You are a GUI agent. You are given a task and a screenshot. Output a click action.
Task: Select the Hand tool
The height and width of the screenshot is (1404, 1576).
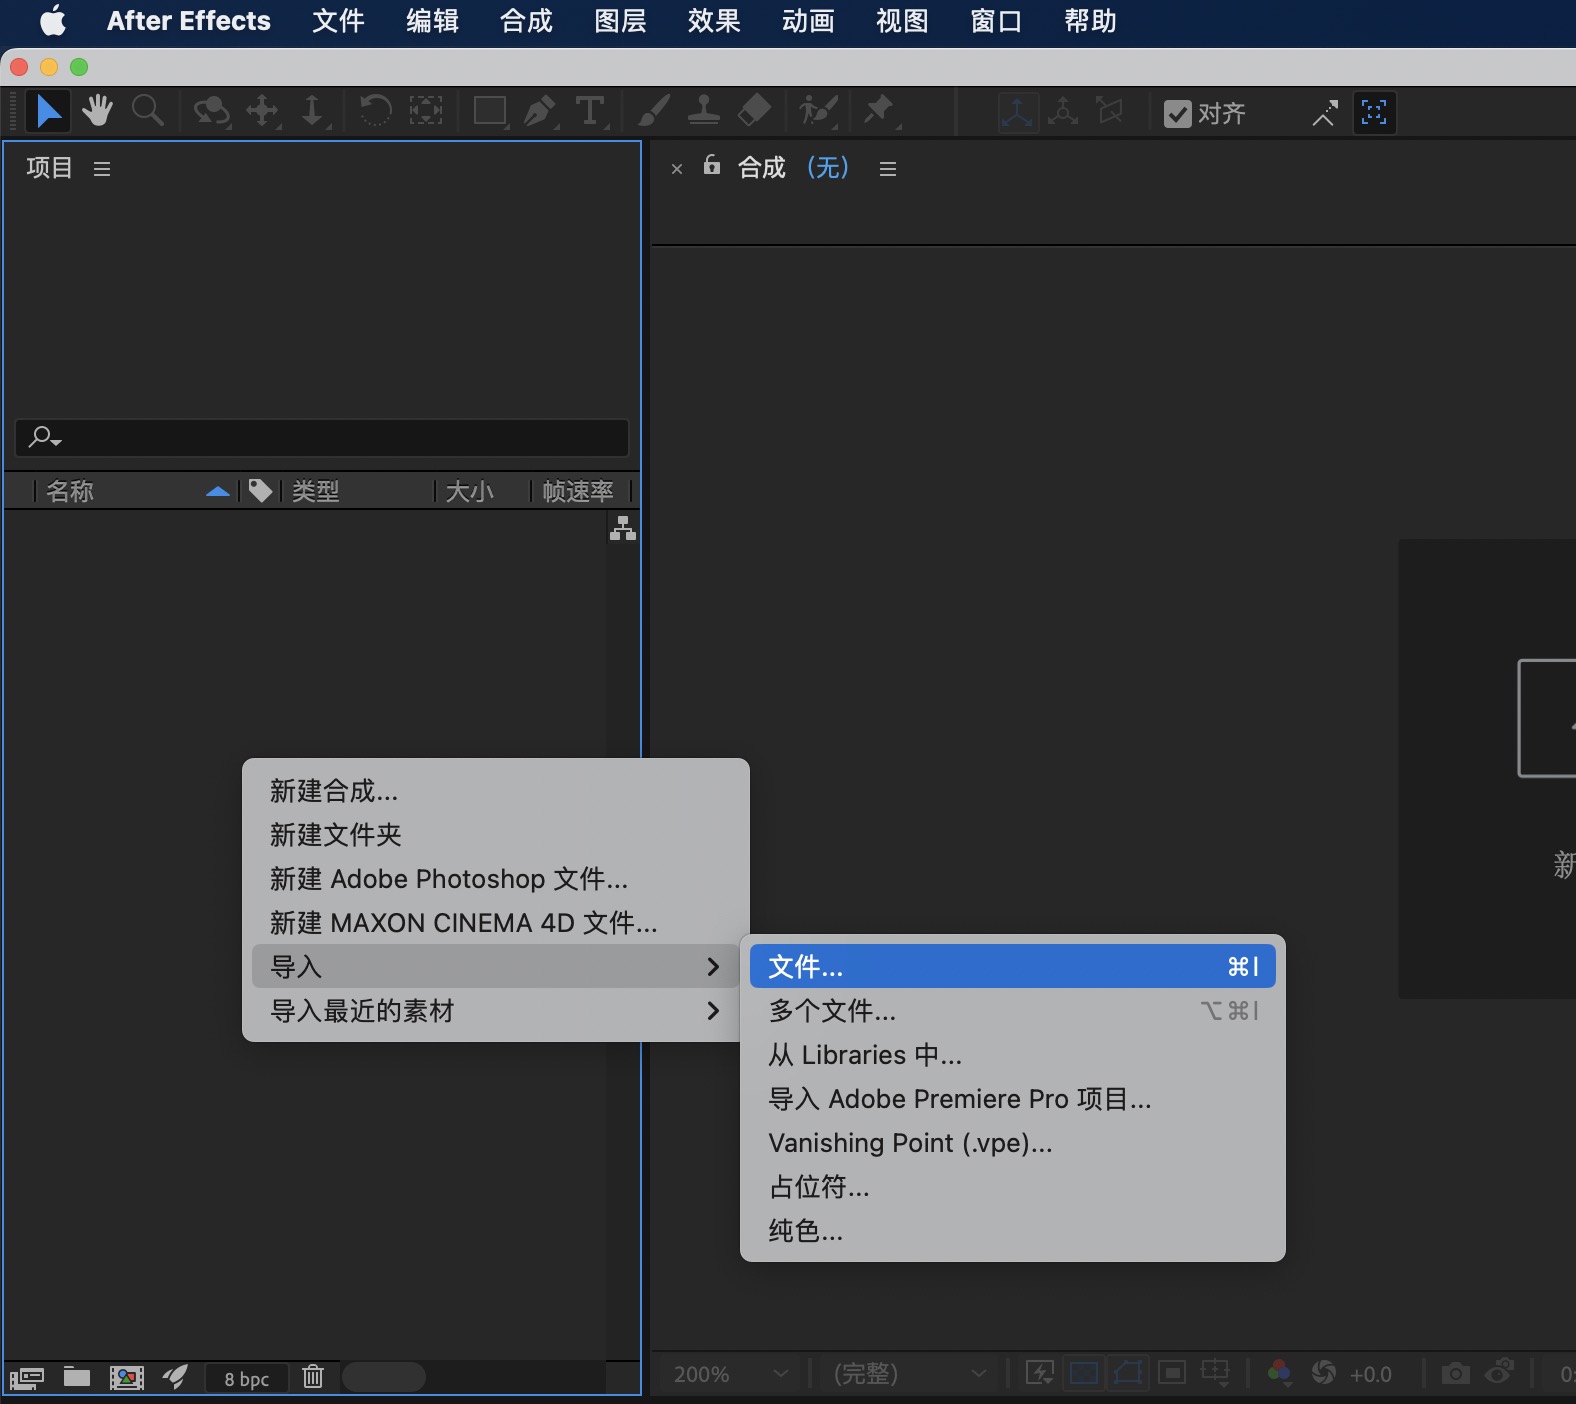click(x=97, y=111)
